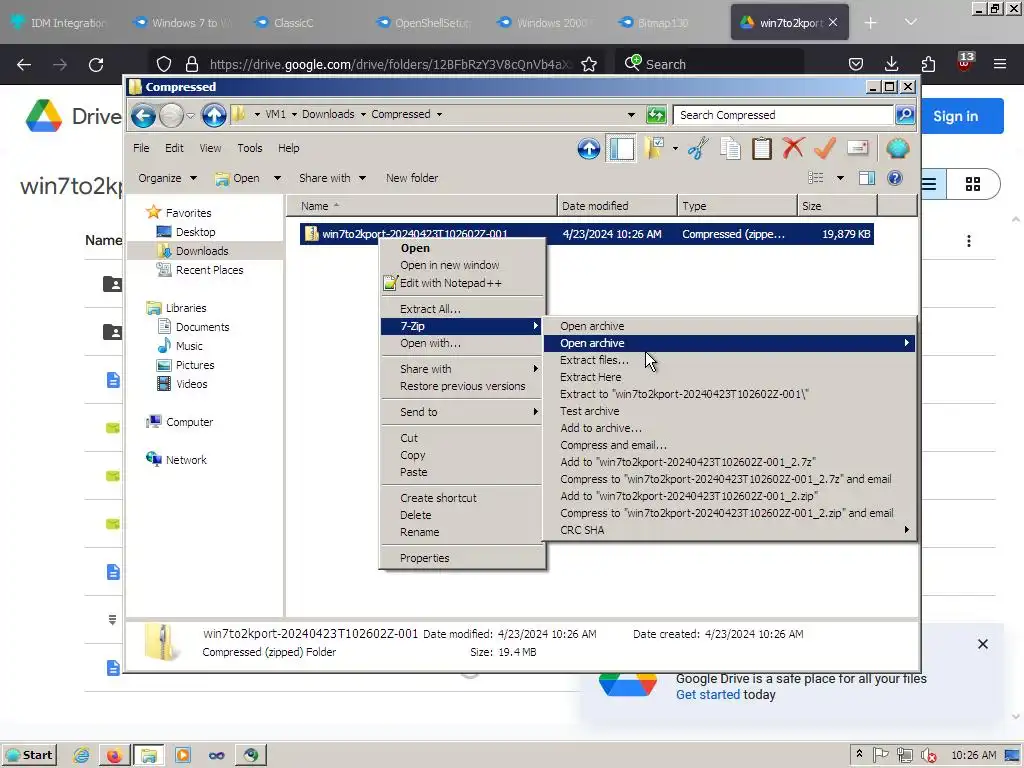Viewport: 1024px width, 768px height.
Task: Click in the Search Compressed field
Action: [784, 115]
